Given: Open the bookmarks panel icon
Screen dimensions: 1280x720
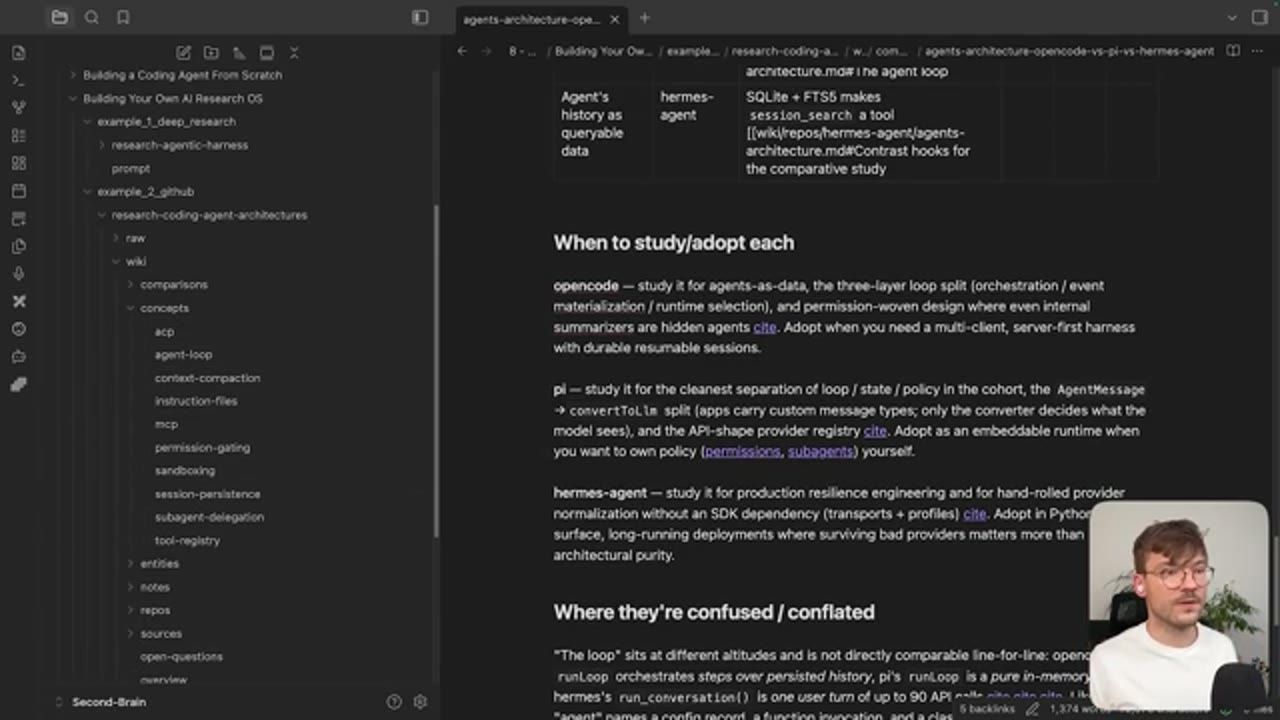Looking at the screenshot, I should click(123, 17).
